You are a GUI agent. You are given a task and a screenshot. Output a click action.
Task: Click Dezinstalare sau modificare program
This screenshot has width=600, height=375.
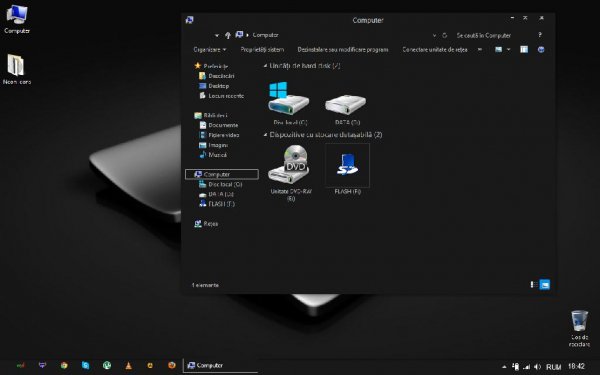pos(343,49)
